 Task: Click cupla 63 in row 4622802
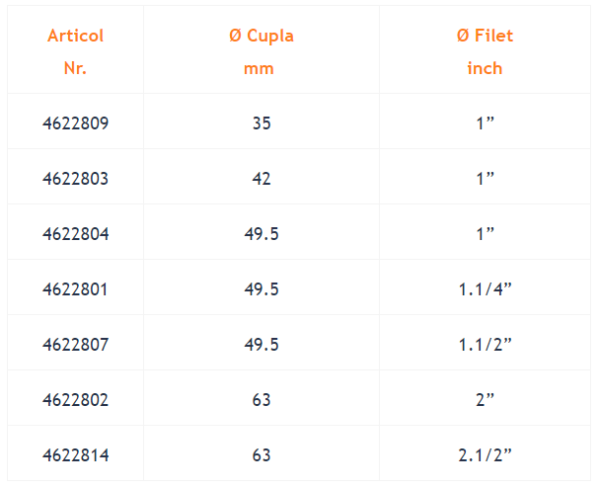tap(261, 400)
